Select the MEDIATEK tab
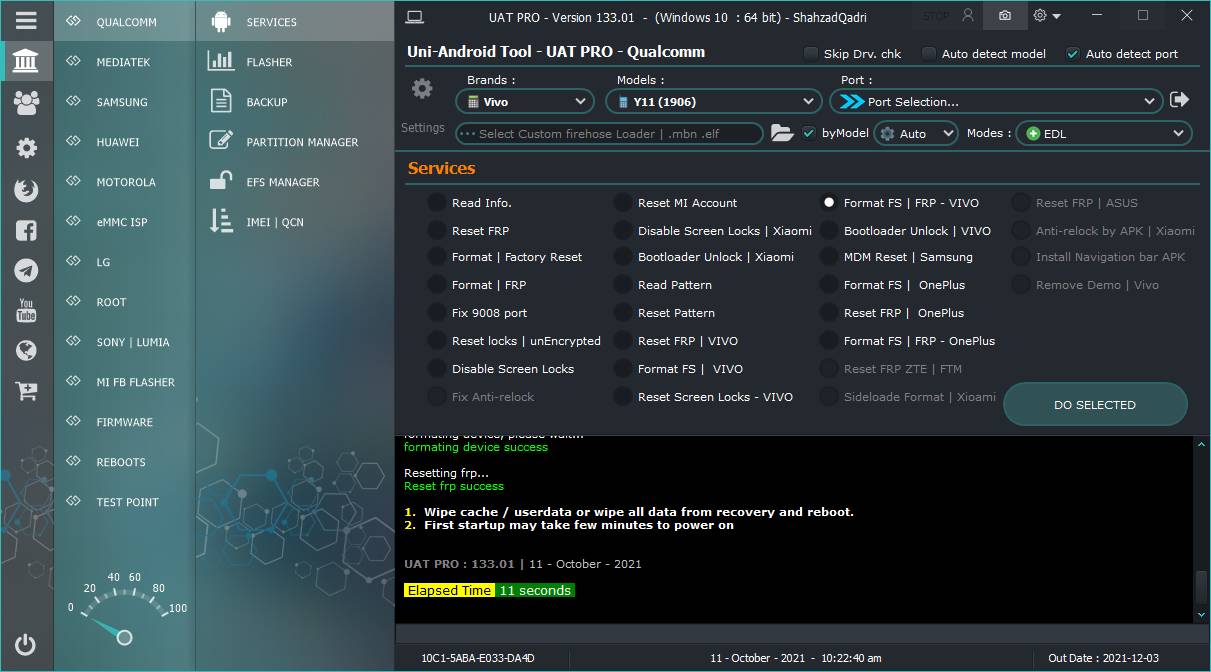 [124, 62]
